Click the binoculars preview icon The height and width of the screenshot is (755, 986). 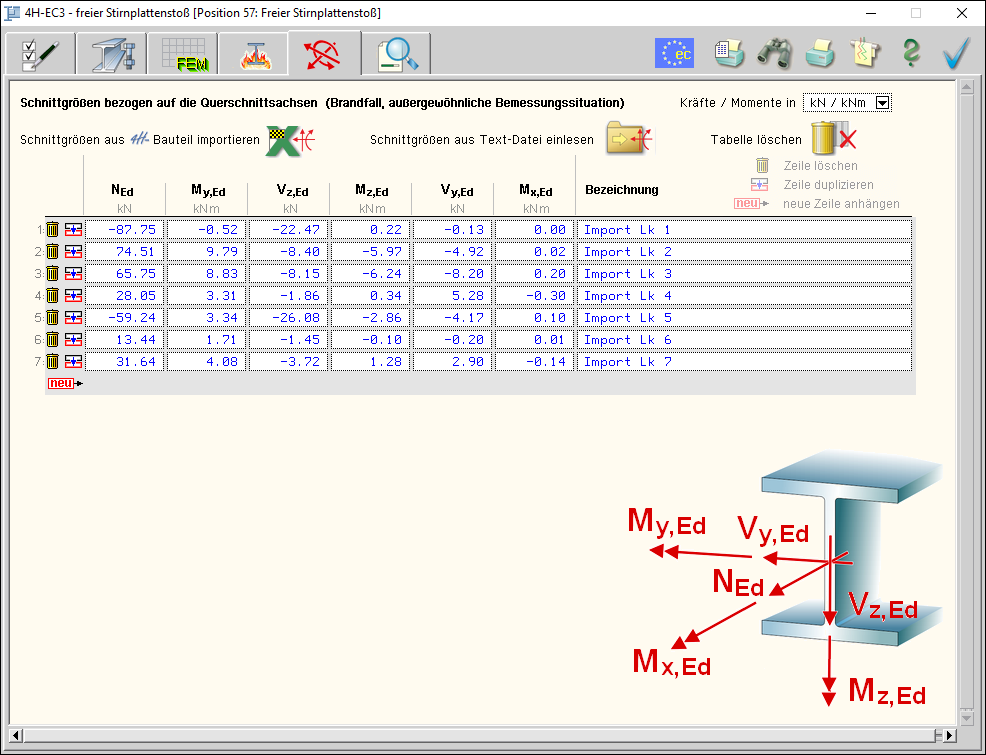[x=774, y=53]
